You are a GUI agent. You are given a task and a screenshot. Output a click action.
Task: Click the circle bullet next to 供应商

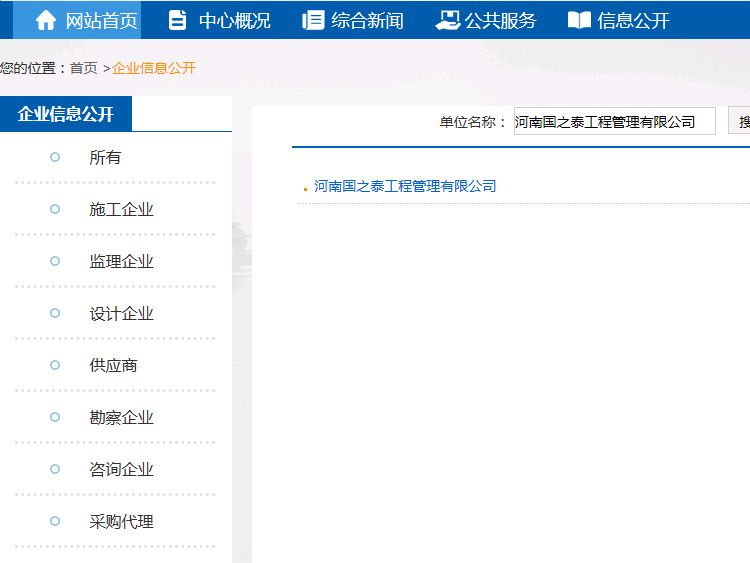[x=55, y=365]
